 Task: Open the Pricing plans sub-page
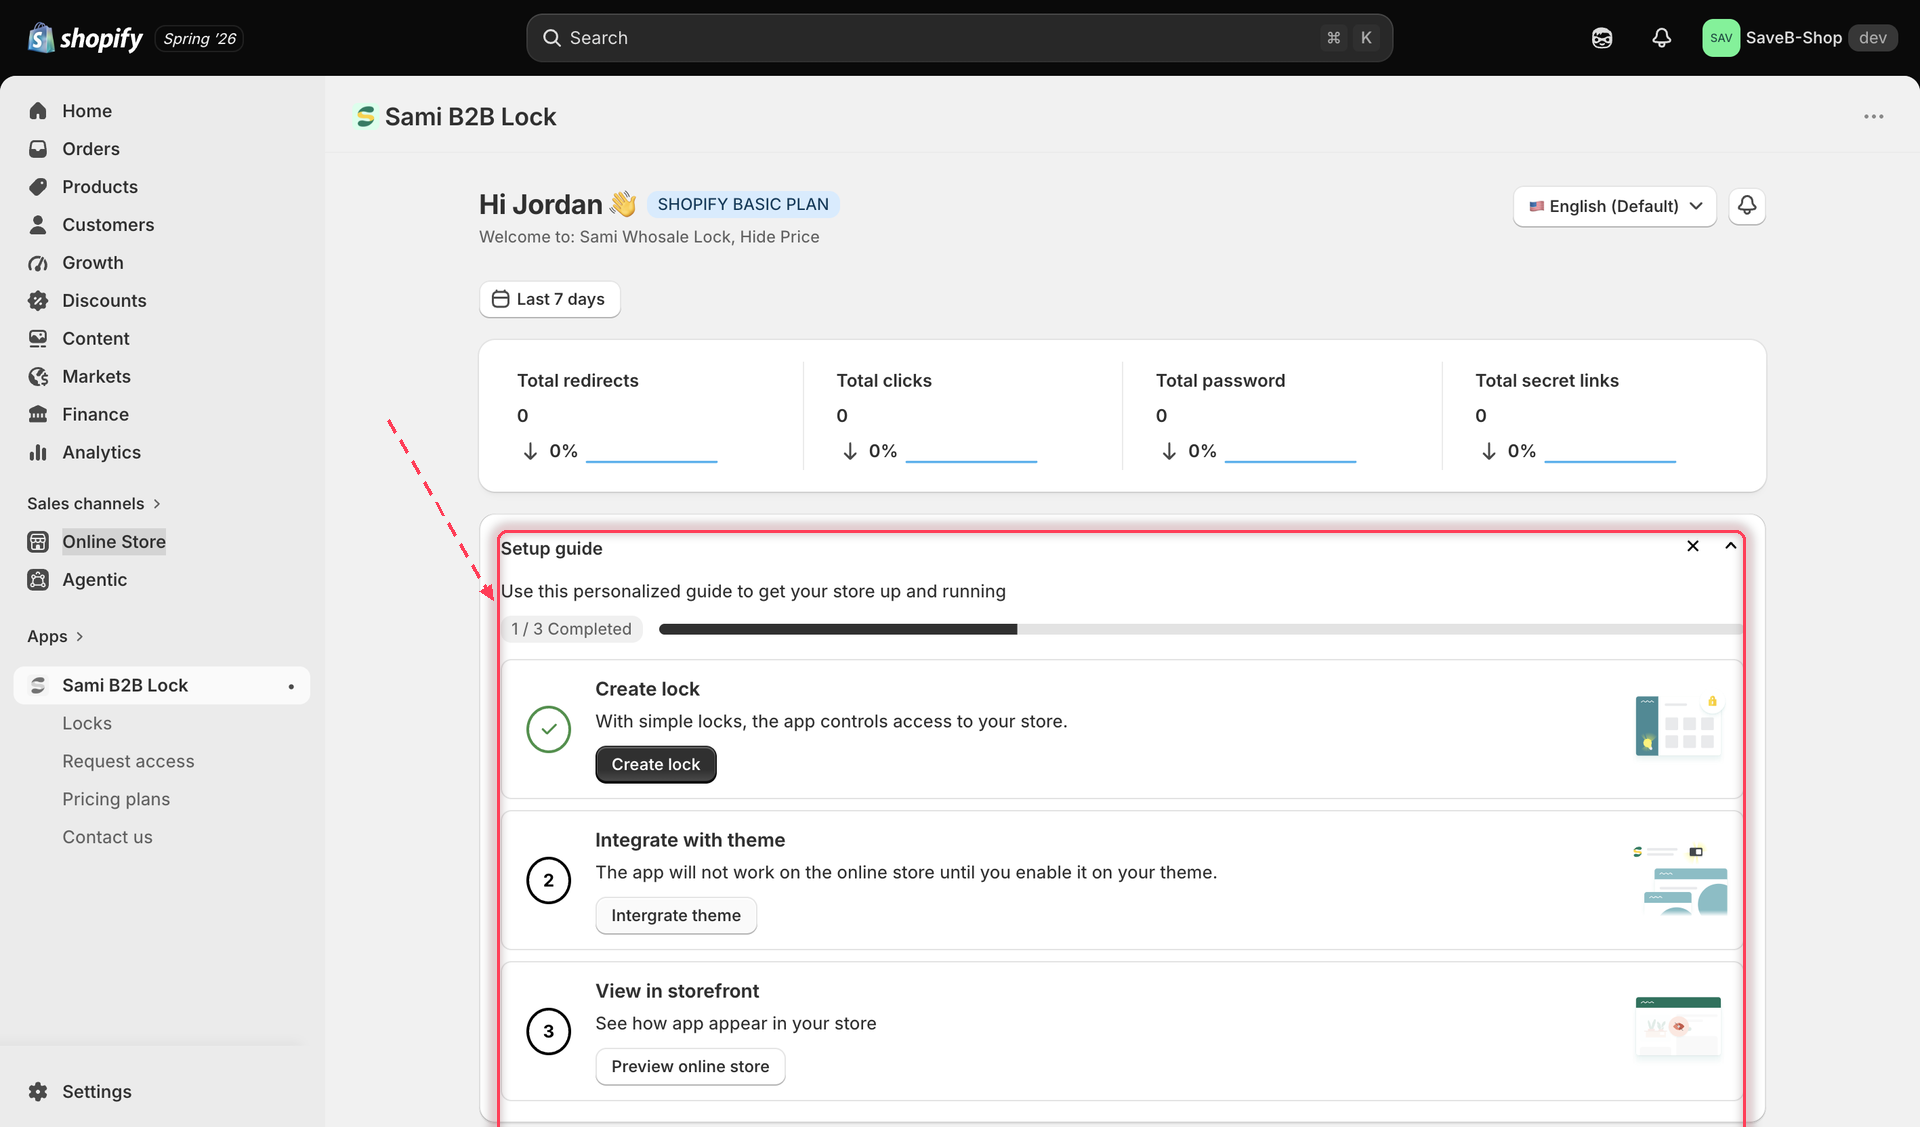116,799
